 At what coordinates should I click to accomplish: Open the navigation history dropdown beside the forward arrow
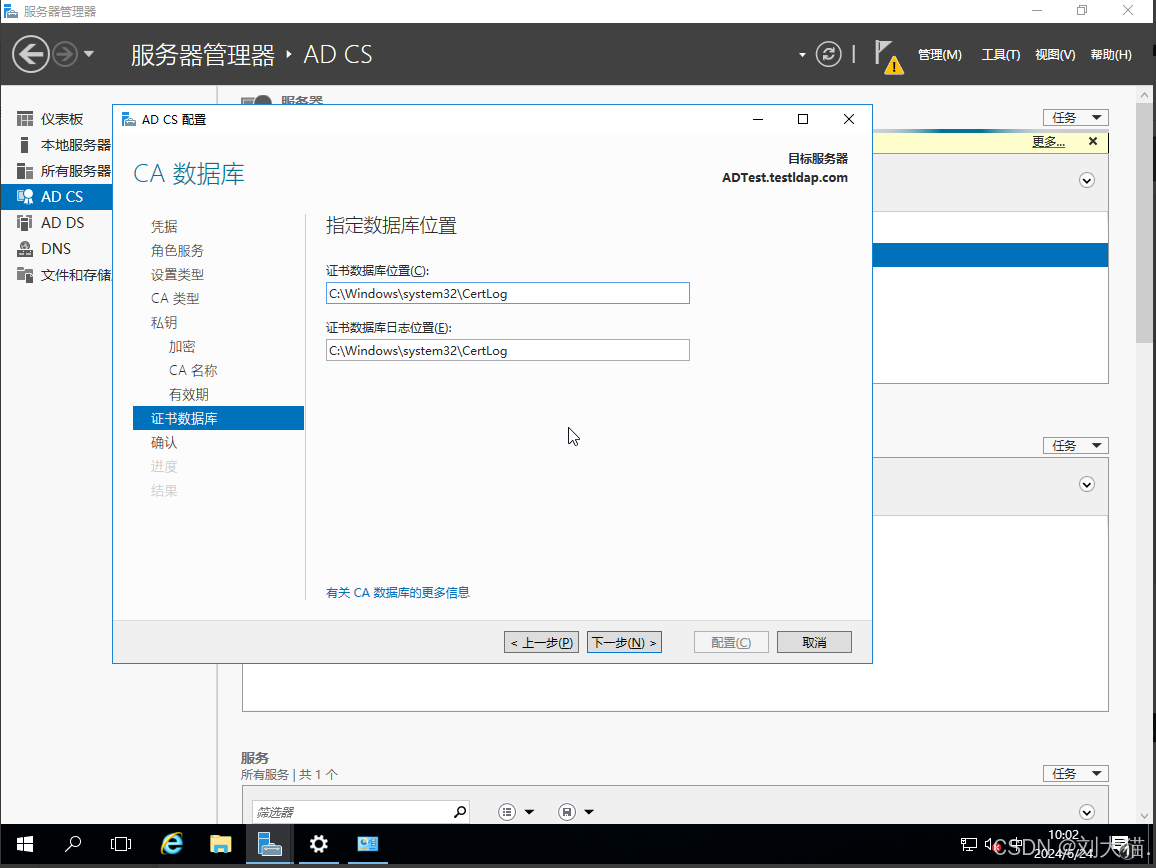point(88,54)
